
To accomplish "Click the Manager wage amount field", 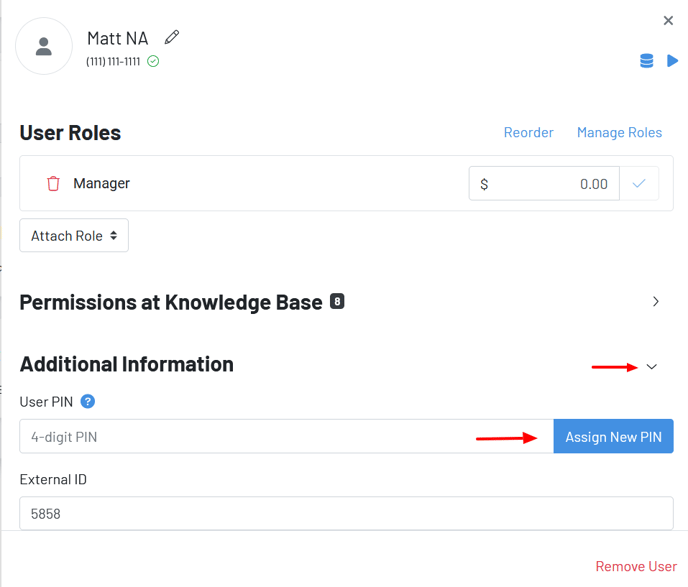I will [555, 184].
